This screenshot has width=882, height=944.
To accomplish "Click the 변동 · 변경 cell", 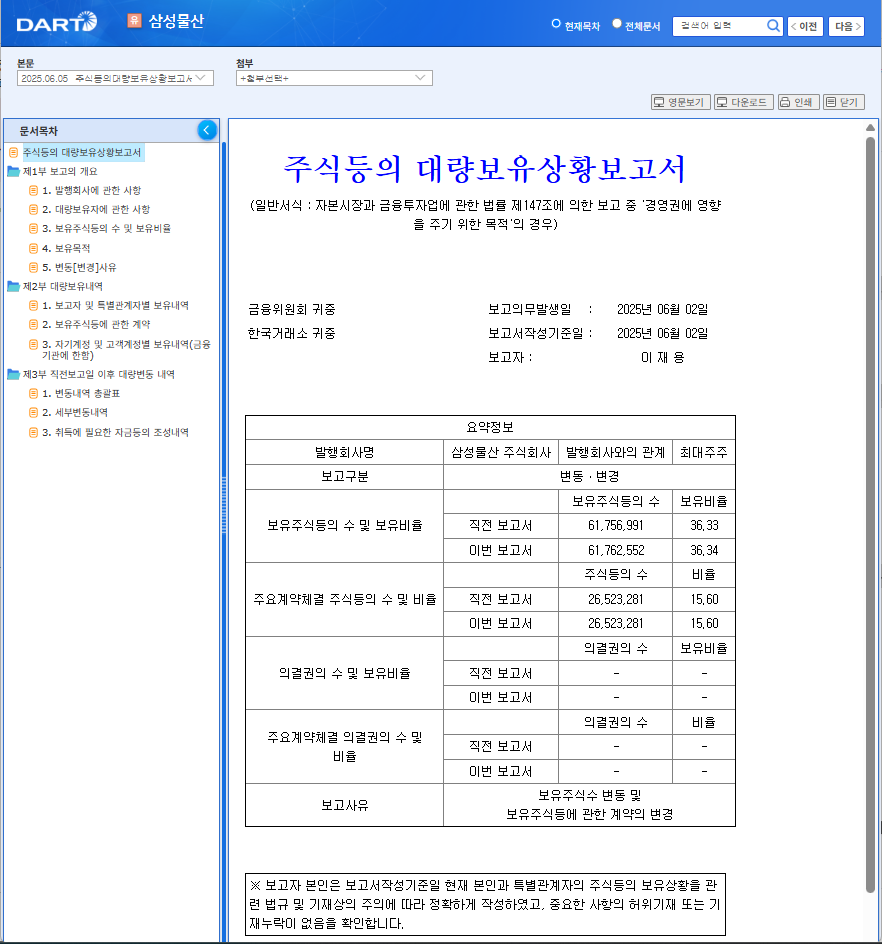I will tap(589, 477).
